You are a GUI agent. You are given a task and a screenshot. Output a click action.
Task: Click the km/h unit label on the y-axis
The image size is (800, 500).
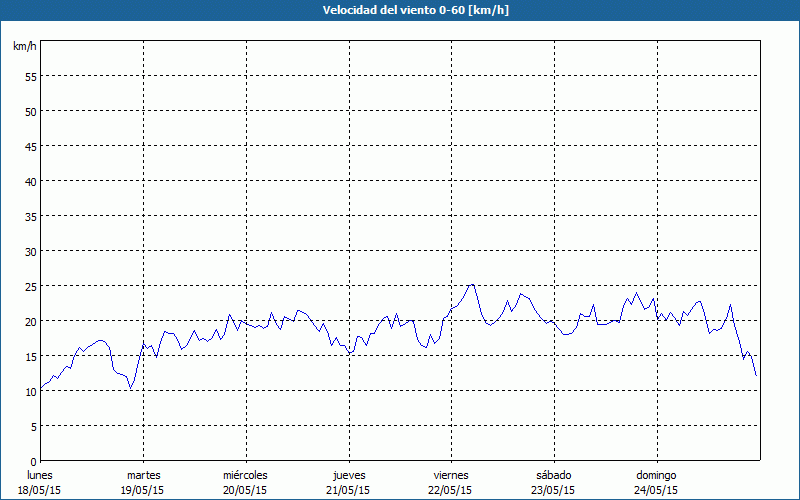tap(25, 47)
